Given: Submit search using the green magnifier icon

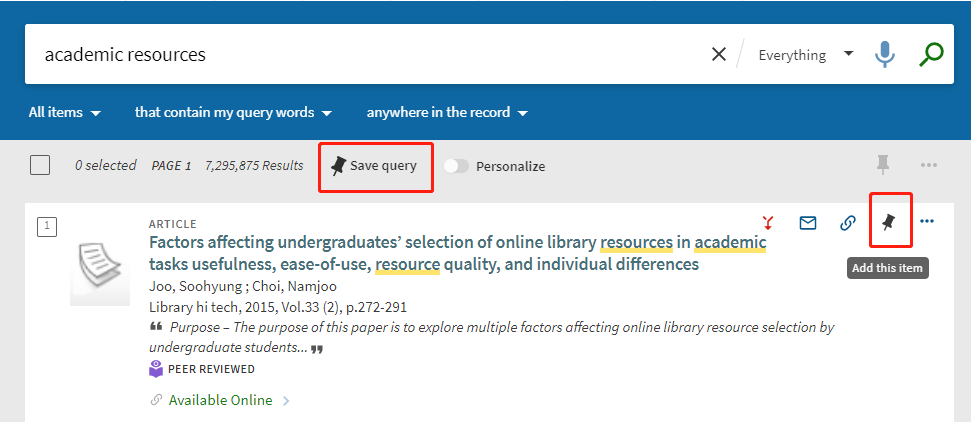Looking at the screenshot, I should [931, 55].
